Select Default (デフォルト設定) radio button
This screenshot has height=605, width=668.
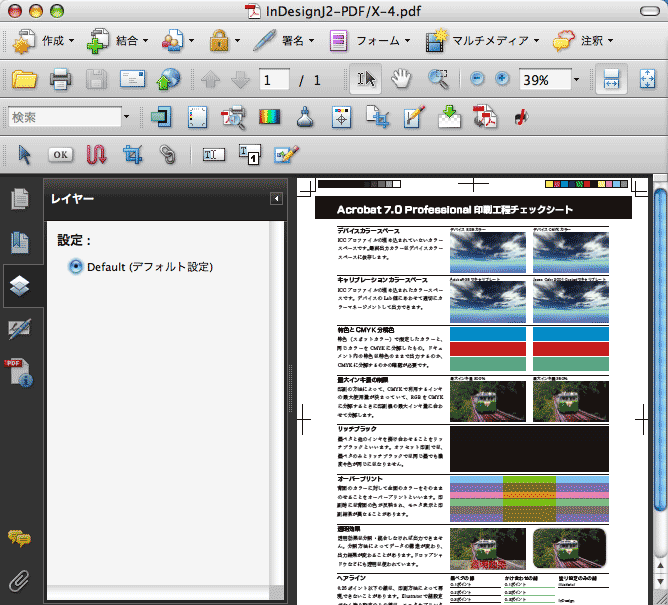[75, 267]
